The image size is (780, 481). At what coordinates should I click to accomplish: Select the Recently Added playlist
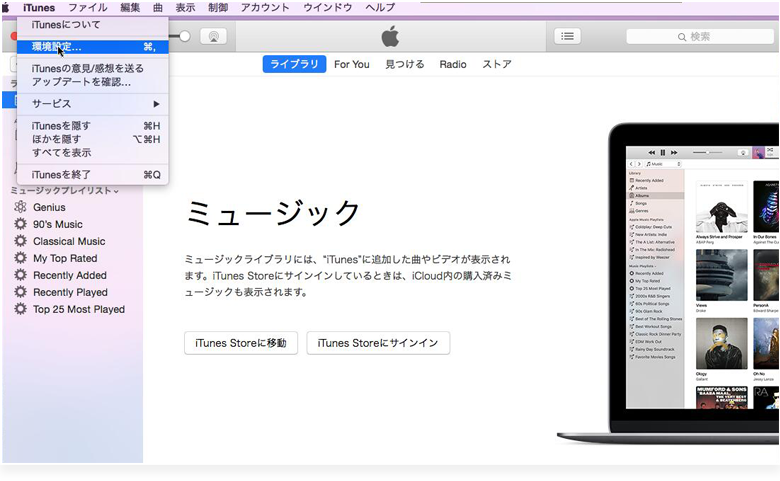click(x=70, y=275)
